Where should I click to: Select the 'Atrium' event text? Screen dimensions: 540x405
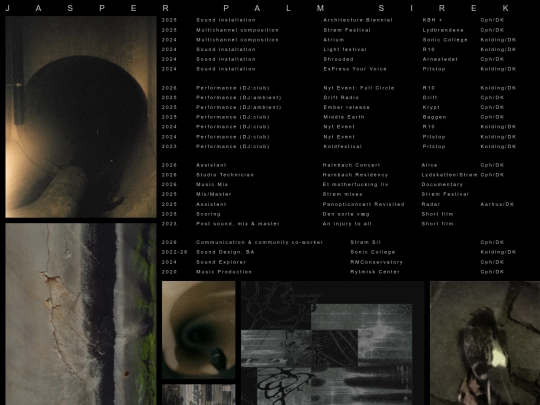[x=333, y=40]
